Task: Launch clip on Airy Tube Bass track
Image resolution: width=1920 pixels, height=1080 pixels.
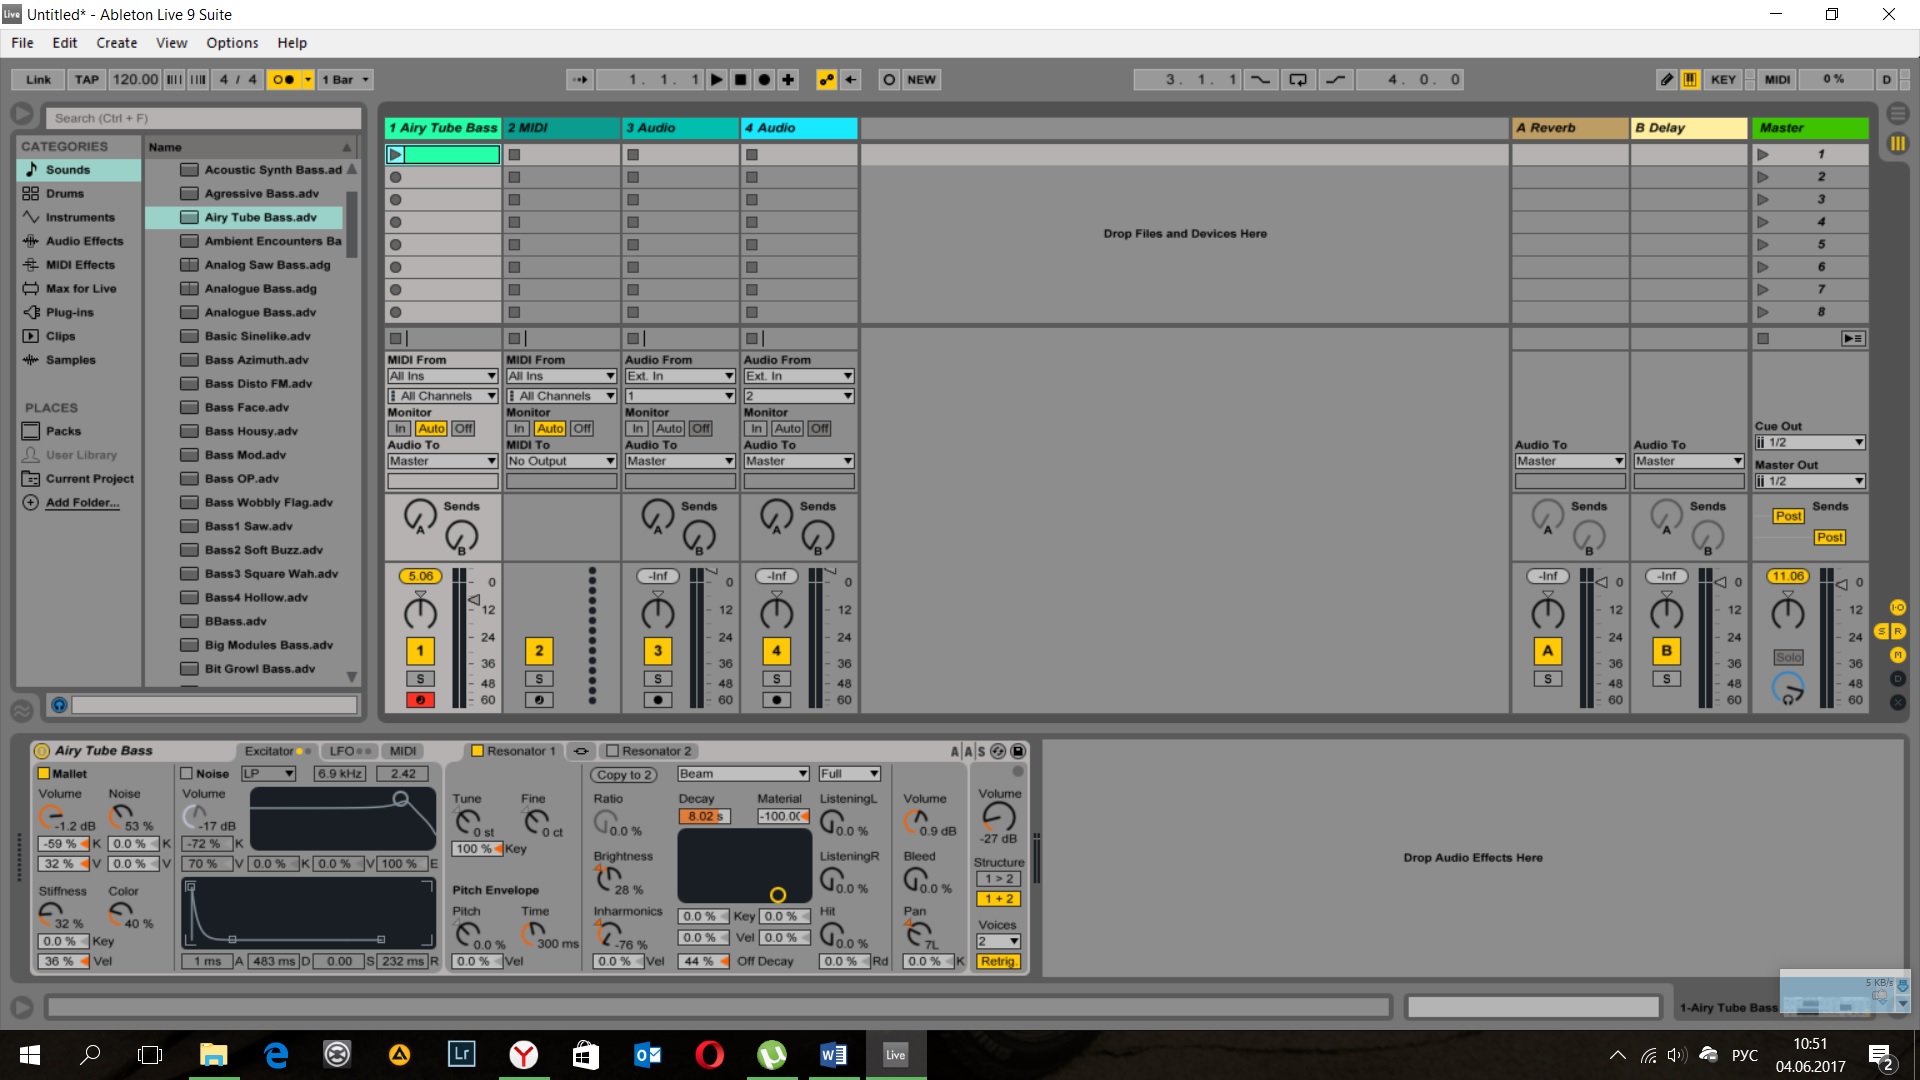Action: pos(396,155)
